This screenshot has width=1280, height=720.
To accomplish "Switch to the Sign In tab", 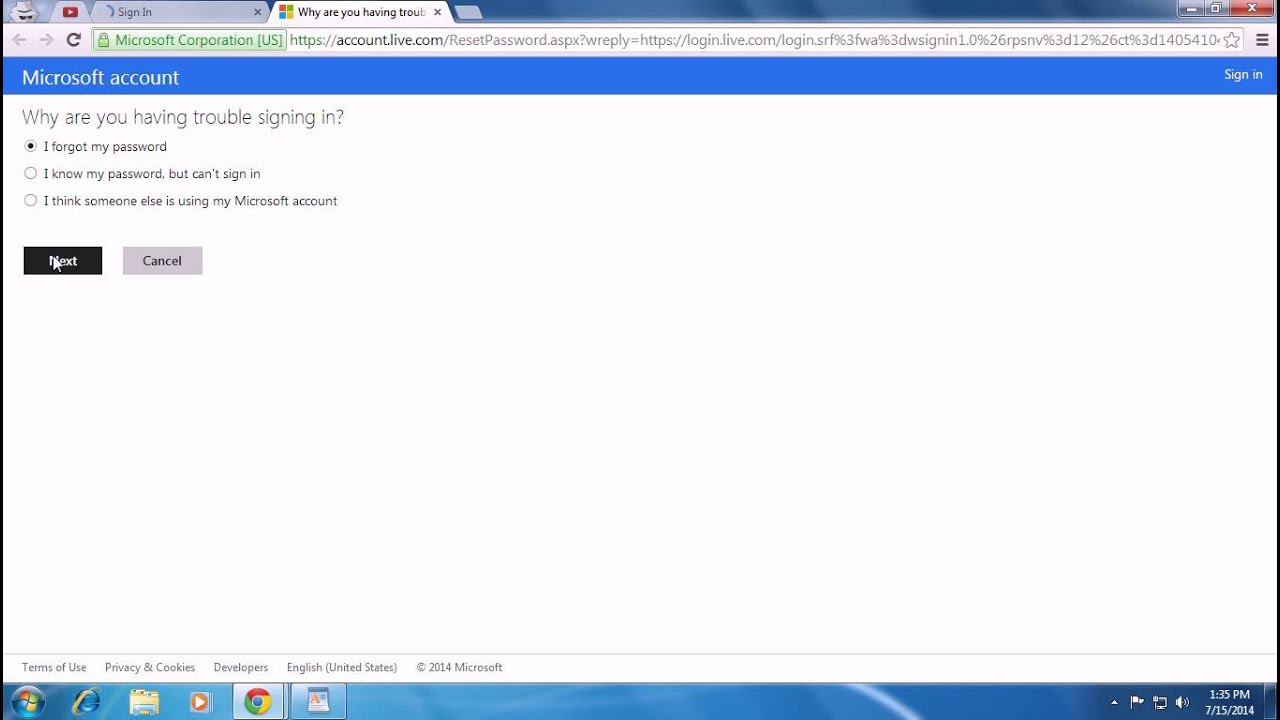I will click(180, 12).
